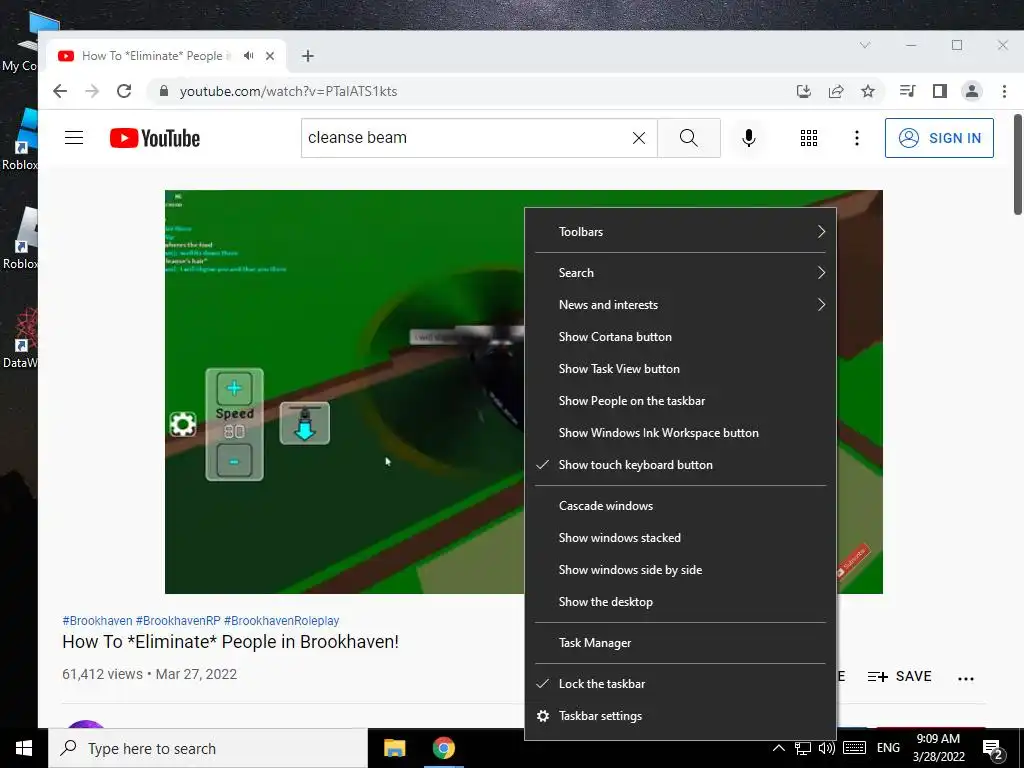This screenshot has height=768, width=1024.
Task: Click the gear icon in the video
Action: point(183,424)
